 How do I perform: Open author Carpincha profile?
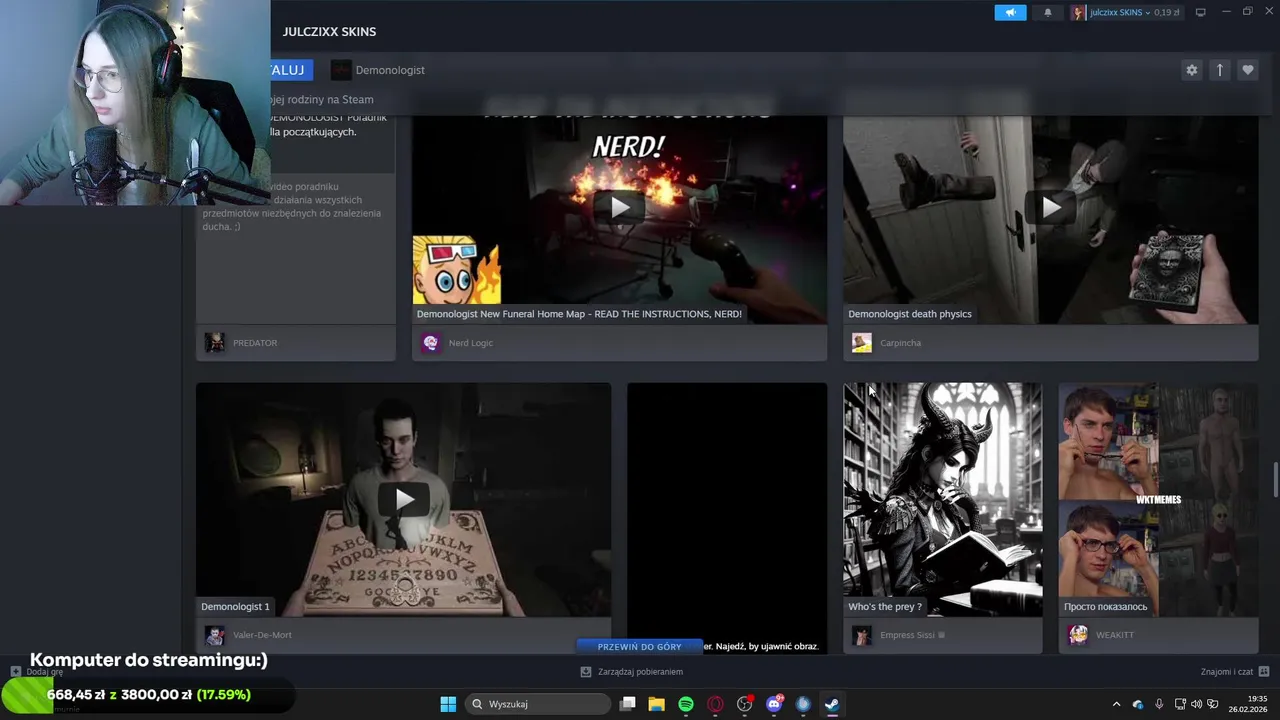[900, 343]
